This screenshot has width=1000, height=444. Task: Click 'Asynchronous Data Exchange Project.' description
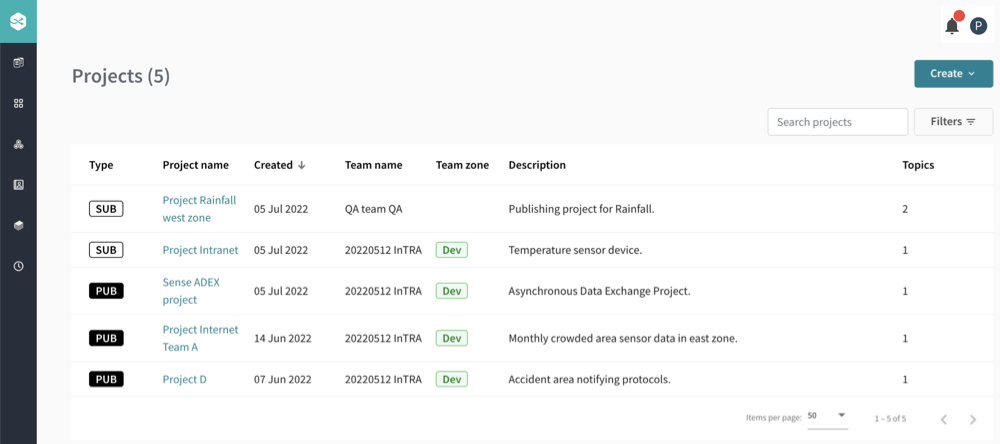599,291
